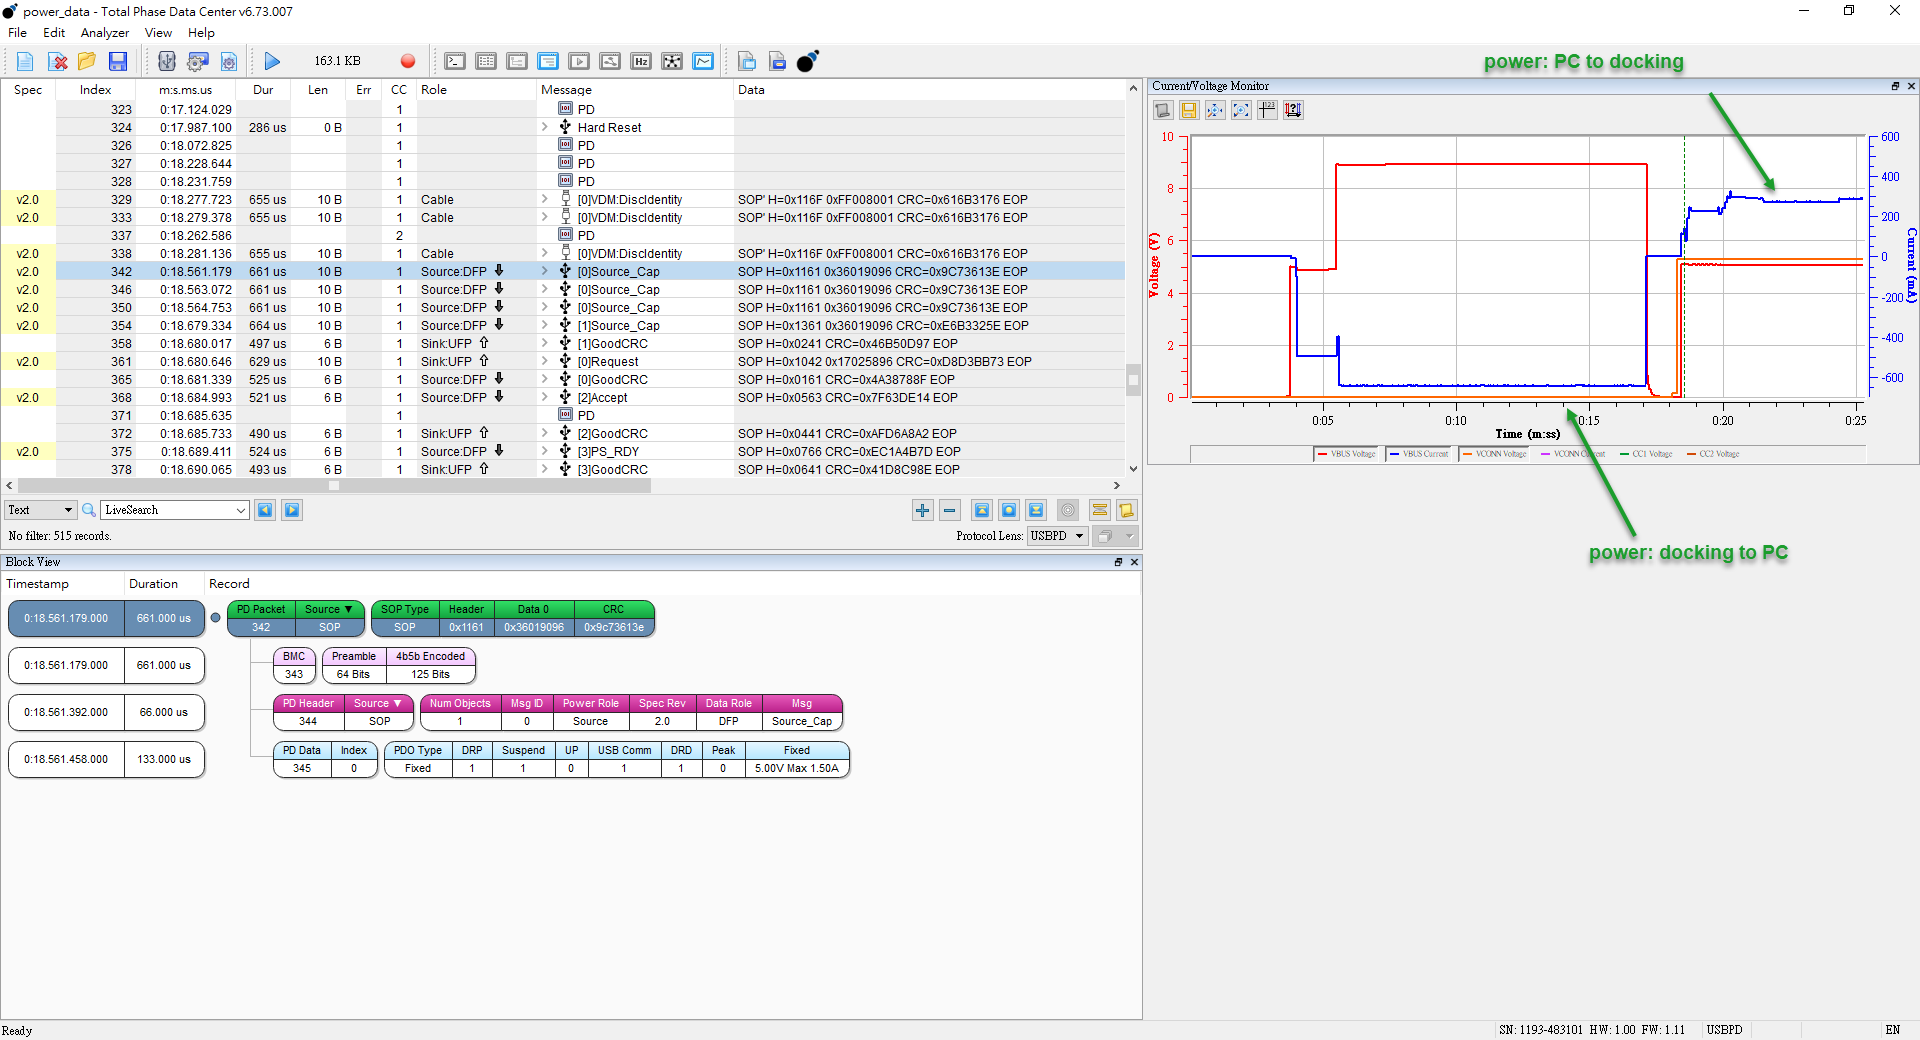Open the Analyzer menu
Viewport: 1920px width, 1040px height.
104,33
